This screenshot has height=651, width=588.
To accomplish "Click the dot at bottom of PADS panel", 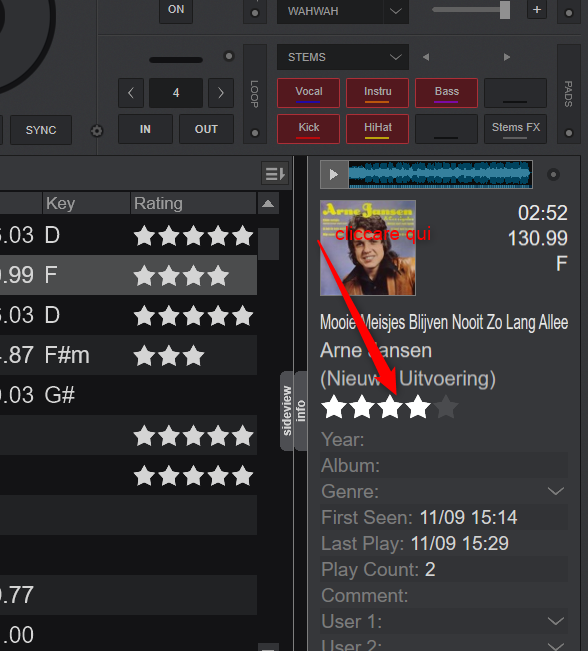I will point(569,133).
